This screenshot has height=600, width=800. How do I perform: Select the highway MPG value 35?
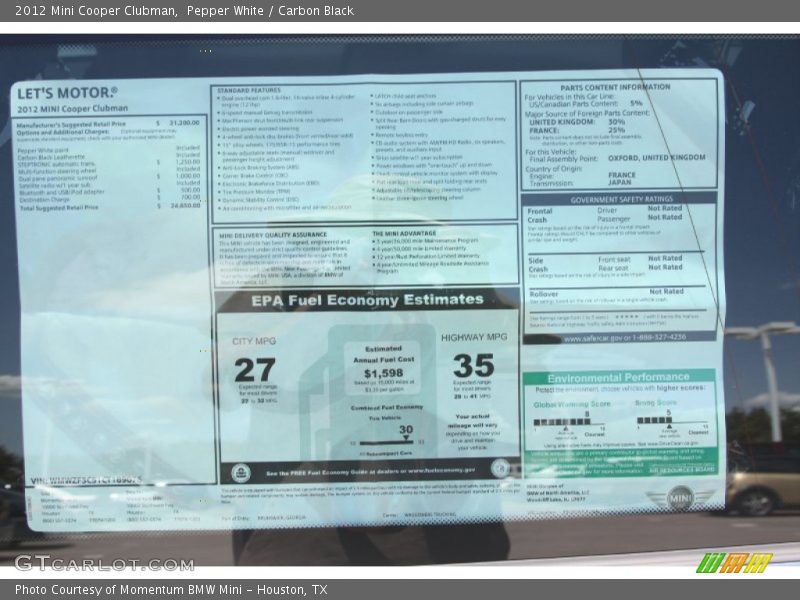pos(473,366)
